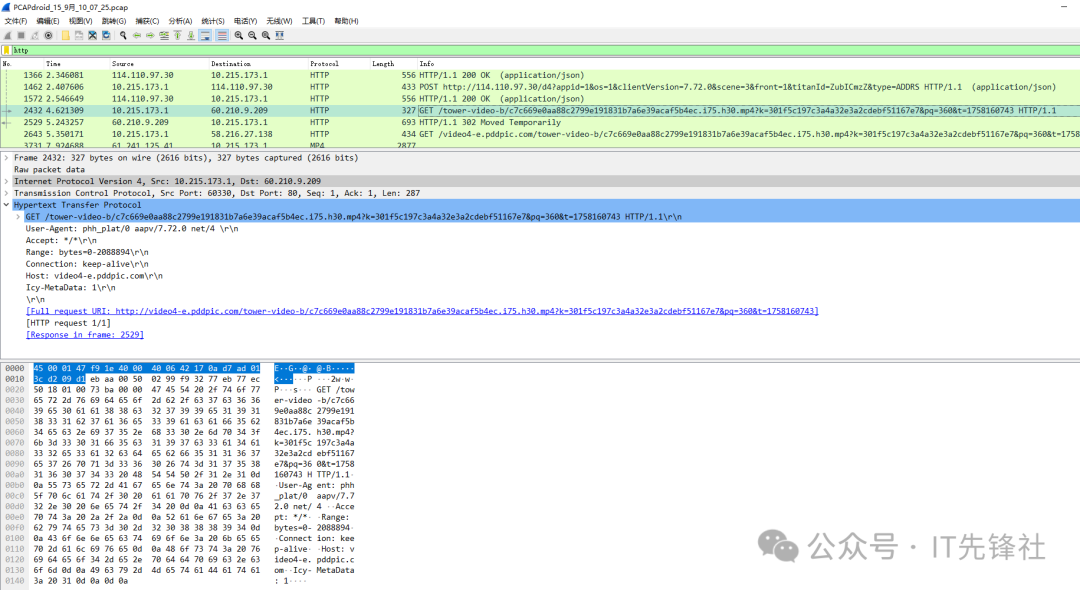Screen dimensions: 1080x590
Task: Open the 帮助(H) menu
Action: click(x=346, y=21)
